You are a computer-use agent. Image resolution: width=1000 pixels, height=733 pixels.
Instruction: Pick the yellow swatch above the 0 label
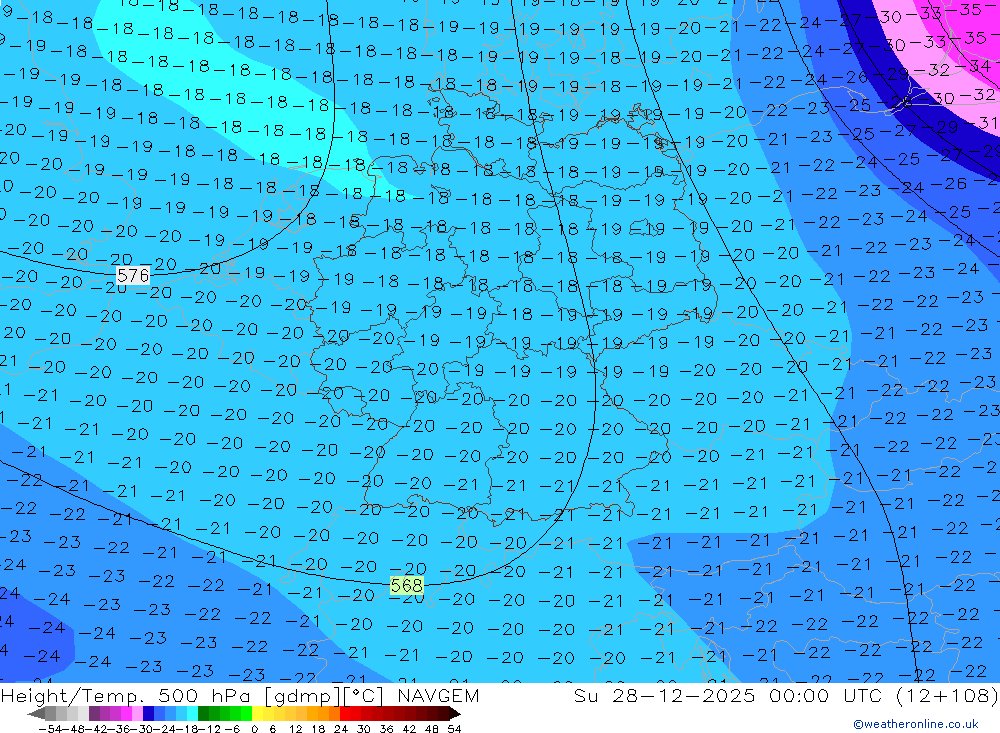tap(257, 713)
